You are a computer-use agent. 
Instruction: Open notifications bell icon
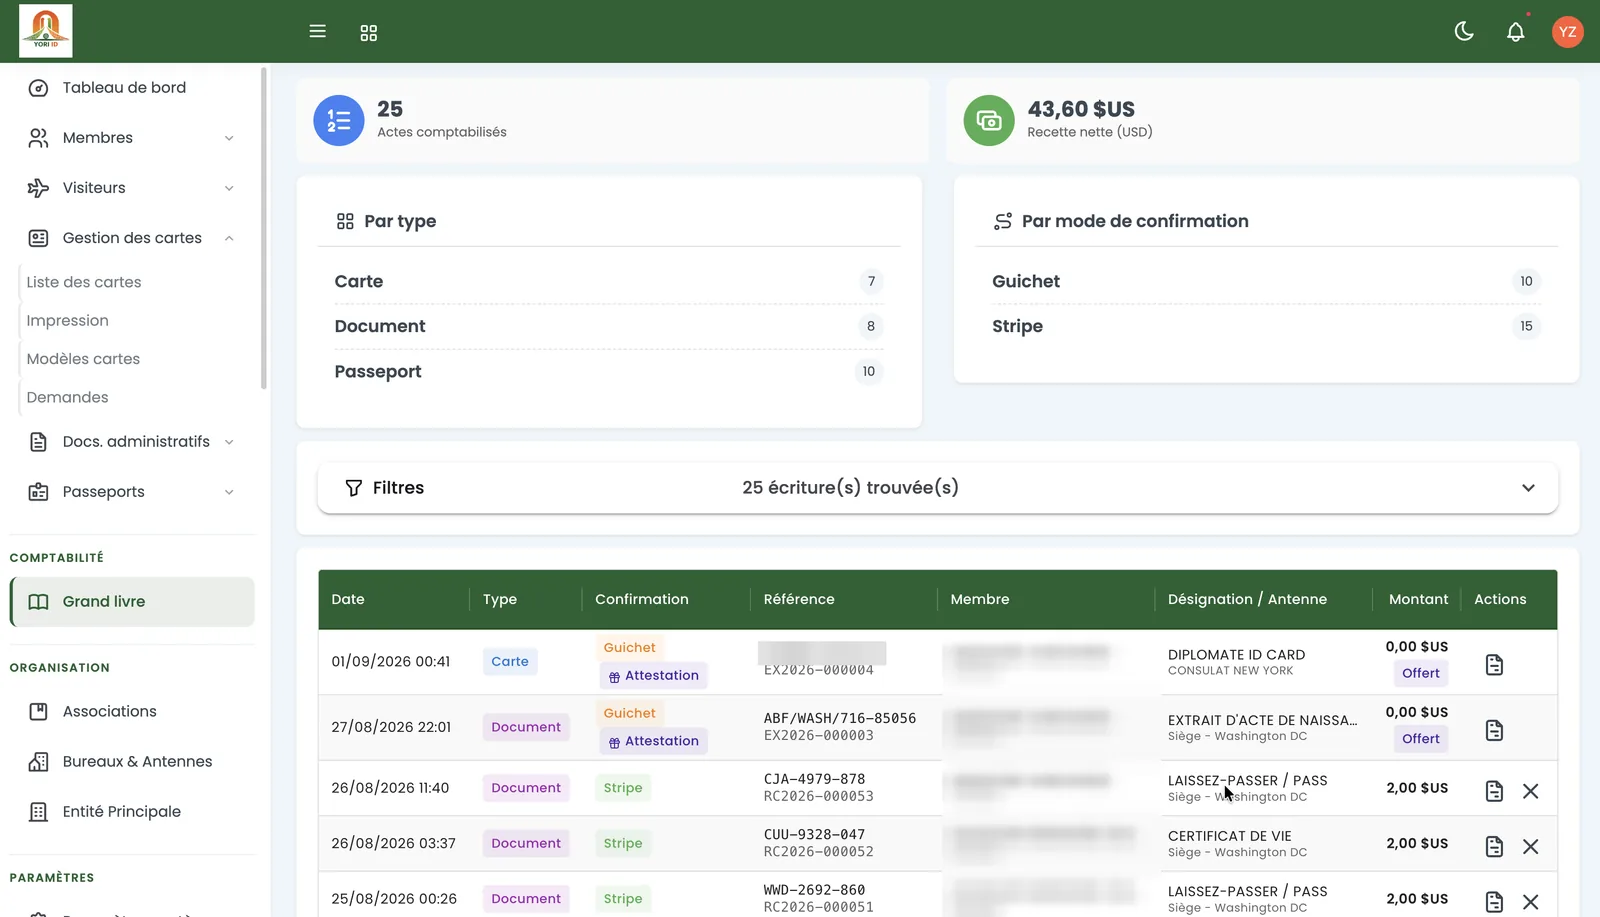1516,32
